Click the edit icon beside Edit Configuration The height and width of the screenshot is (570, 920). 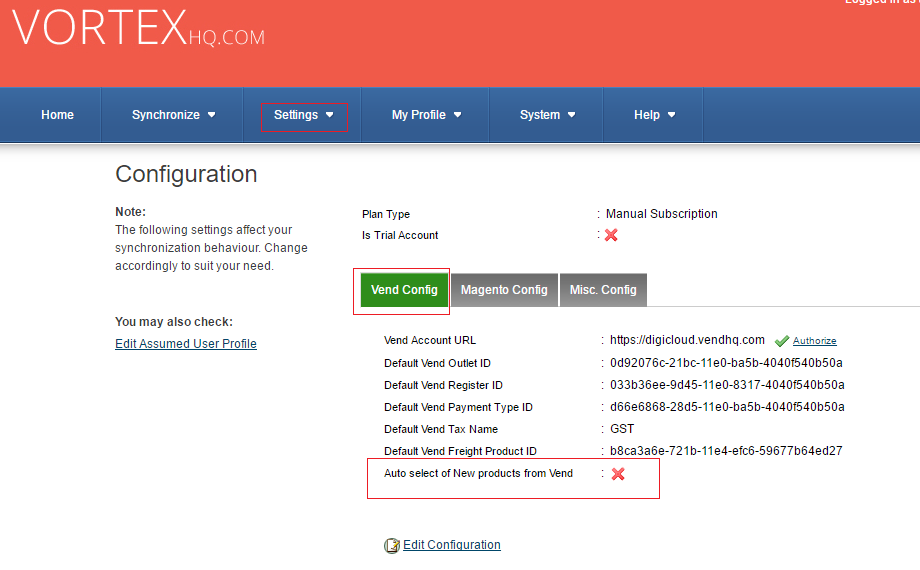click(x=392, y=545)
